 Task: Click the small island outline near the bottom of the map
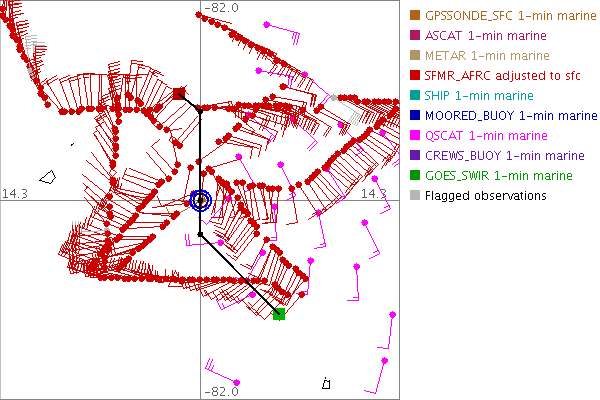(326, 383)
